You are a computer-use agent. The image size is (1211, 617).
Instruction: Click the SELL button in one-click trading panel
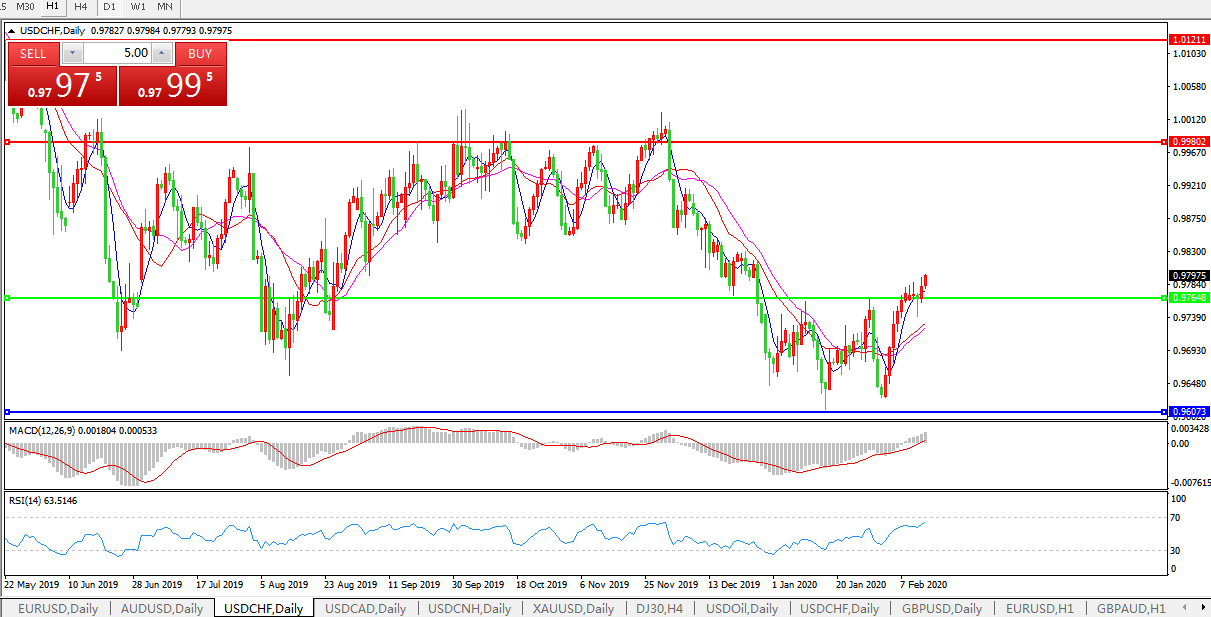[33, 53]
